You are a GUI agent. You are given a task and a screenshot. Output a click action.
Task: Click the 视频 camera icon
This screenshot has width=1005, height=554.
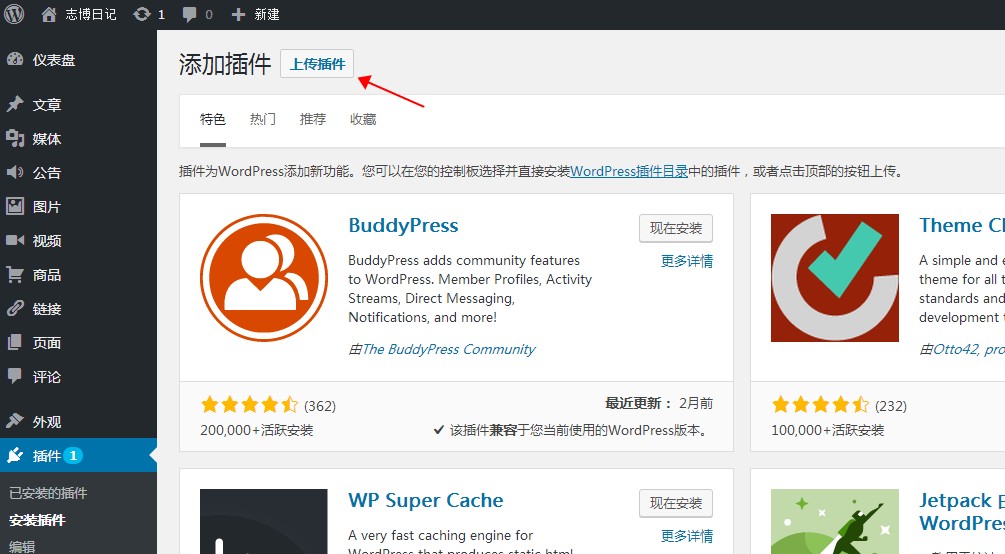15,240
